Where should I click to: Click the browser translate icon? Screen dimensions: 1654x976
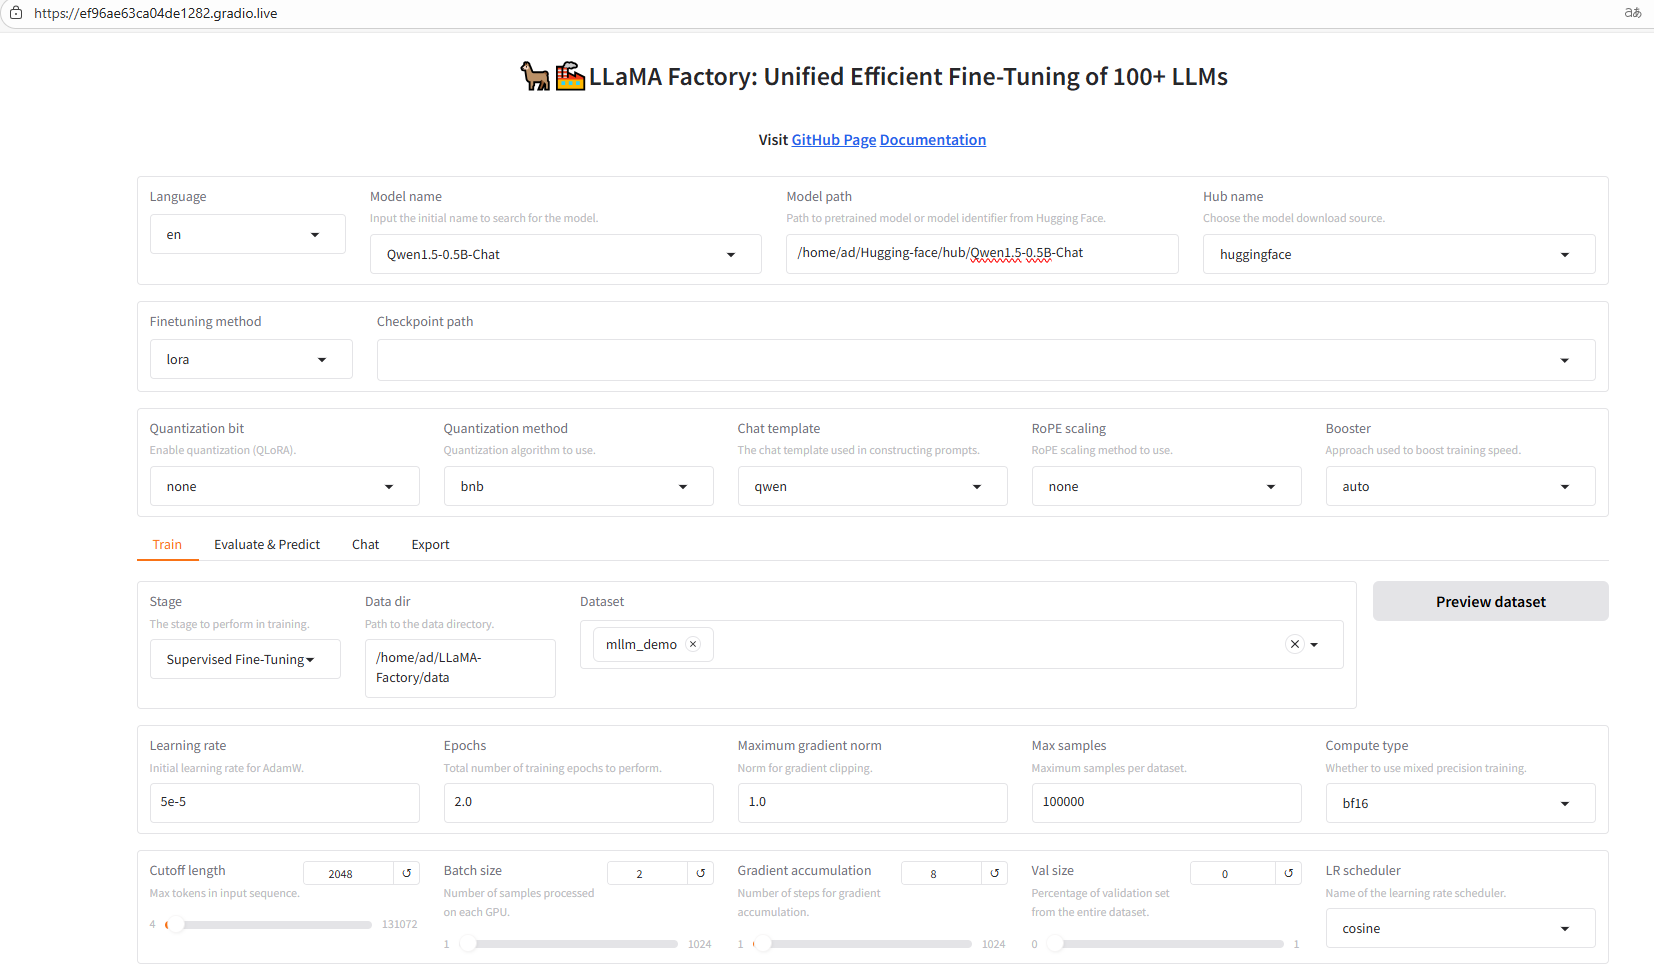coord(1633,13)
